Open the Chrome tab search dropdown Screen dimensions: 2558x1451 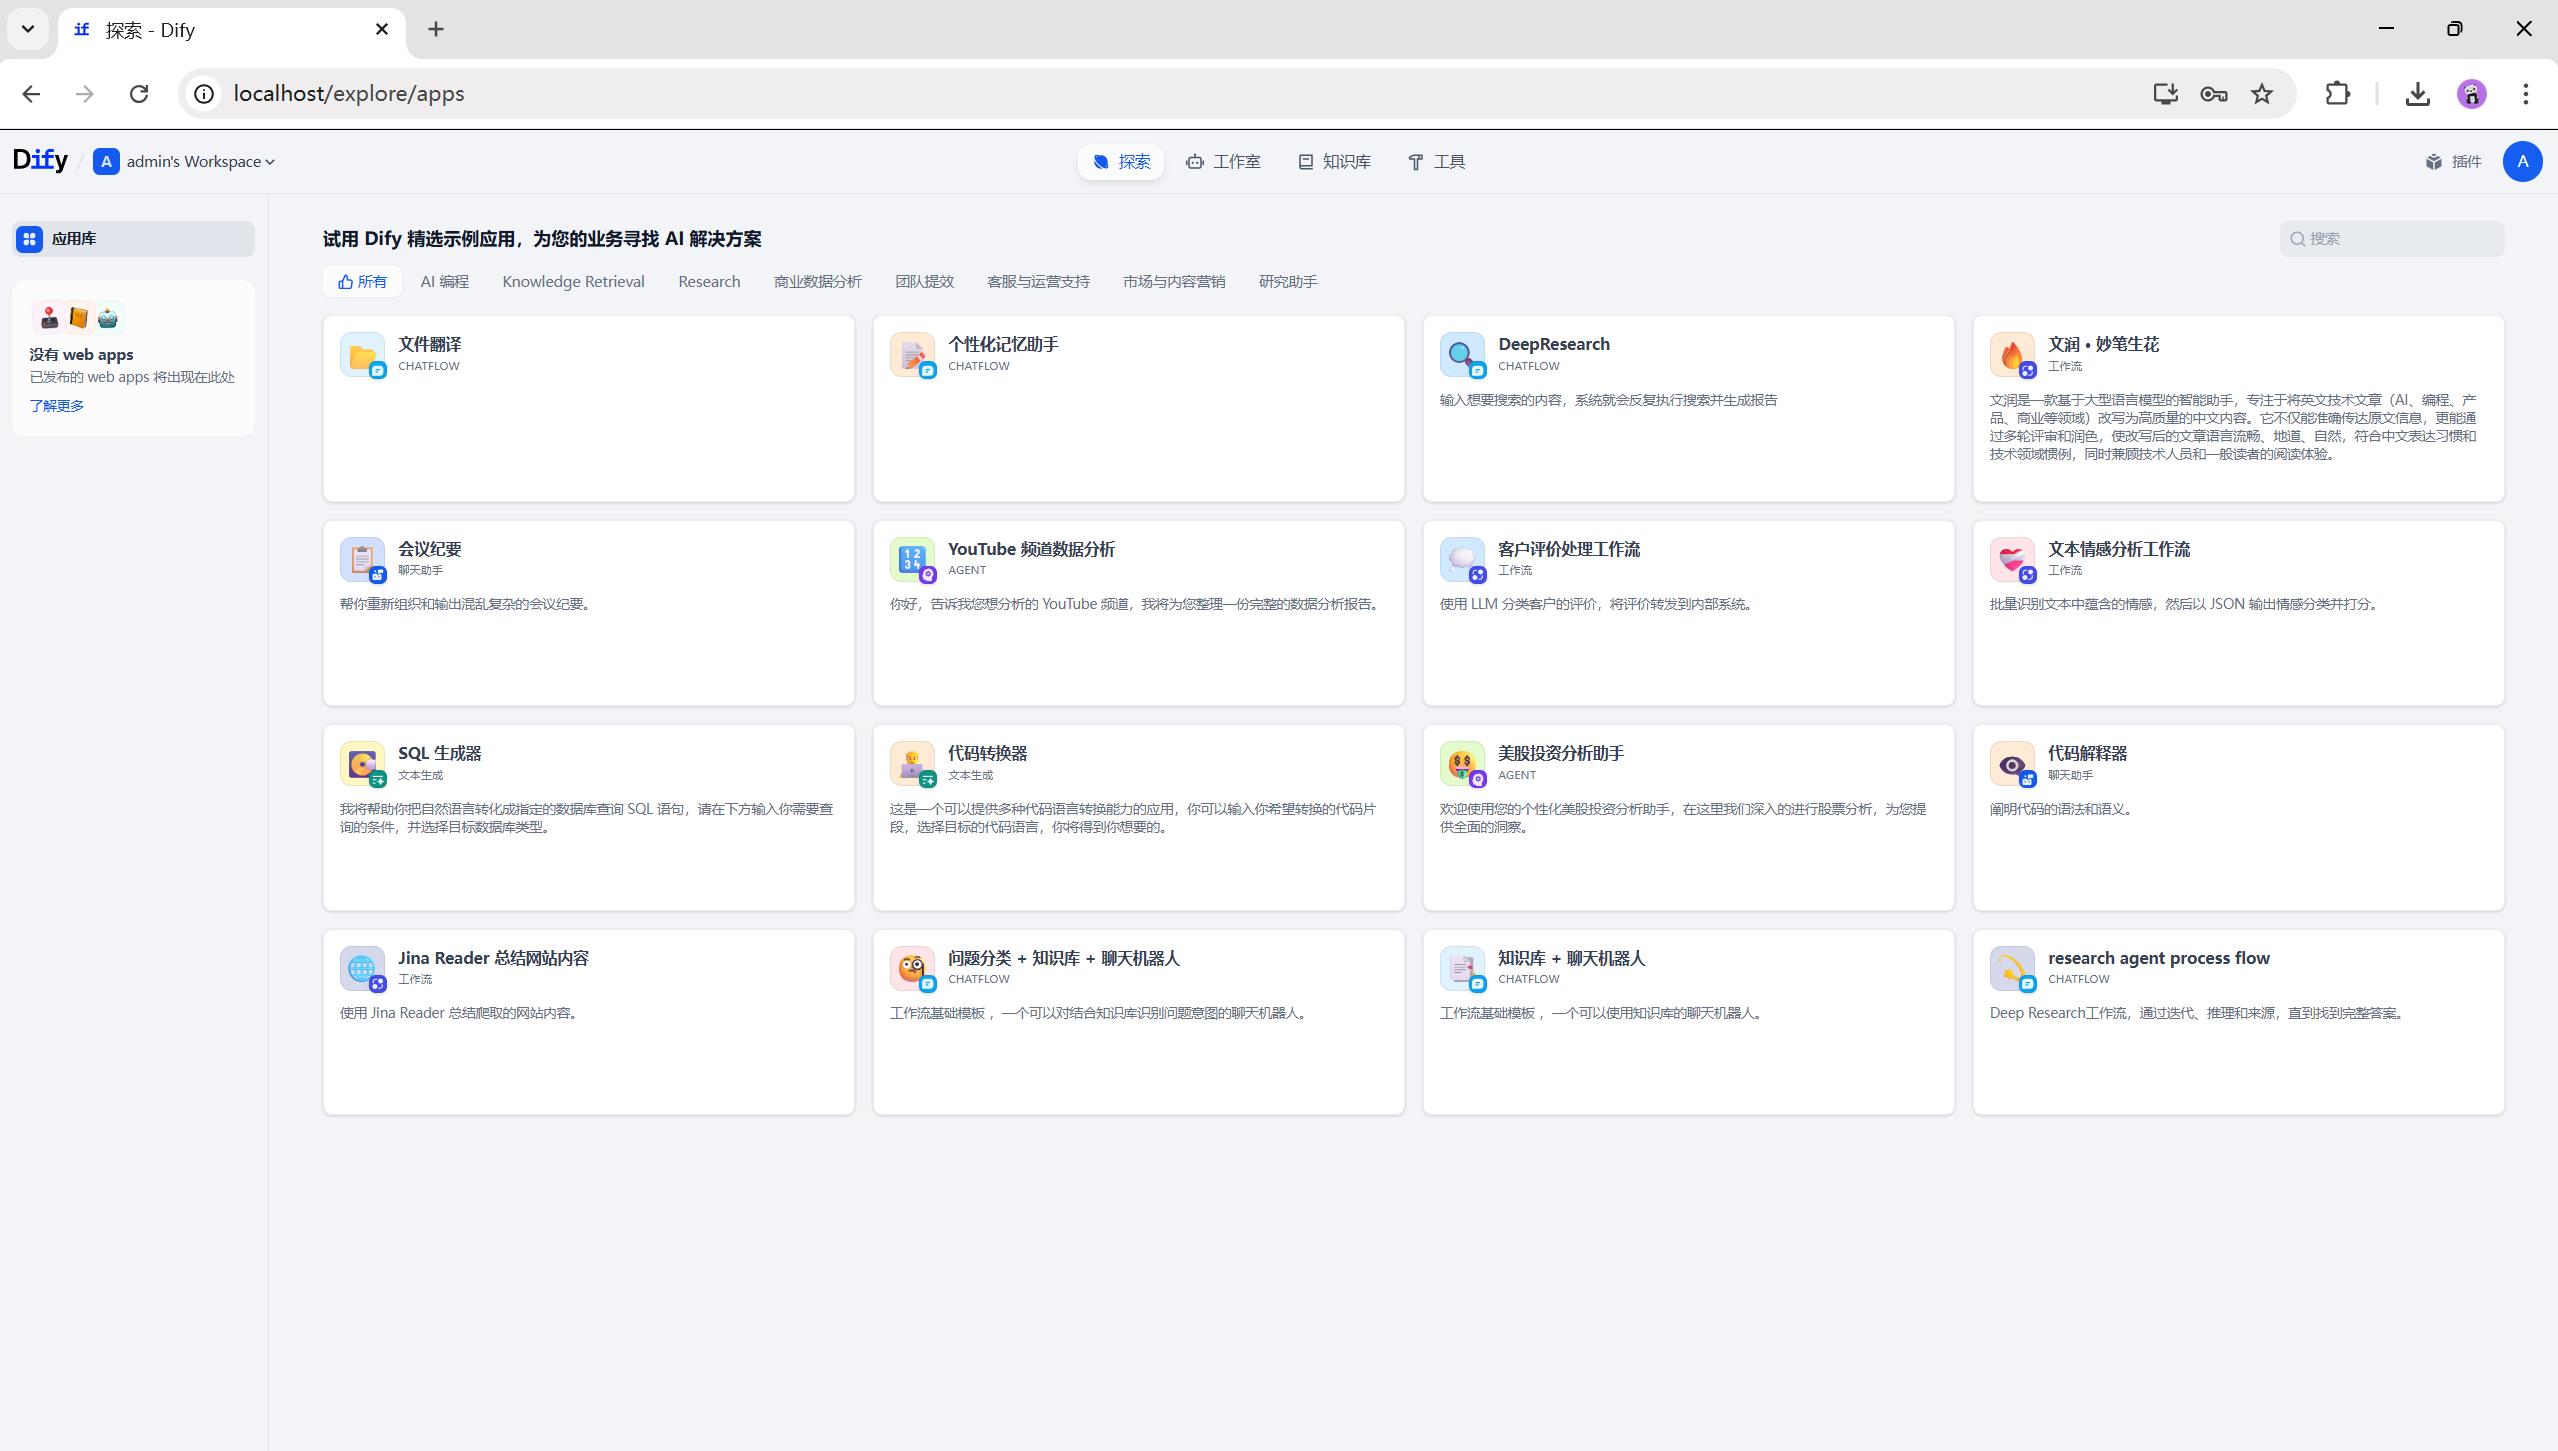coord(28,29)
